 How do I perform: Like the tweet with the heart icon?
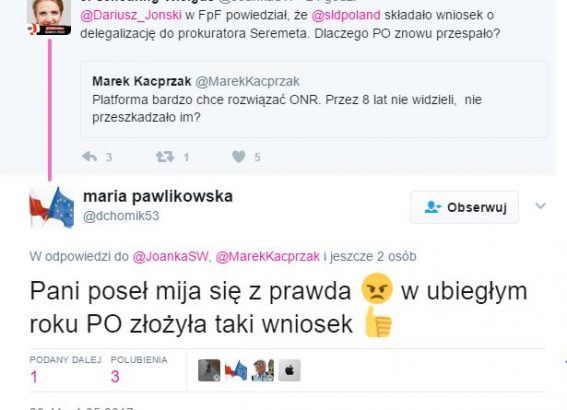[239, 157]
